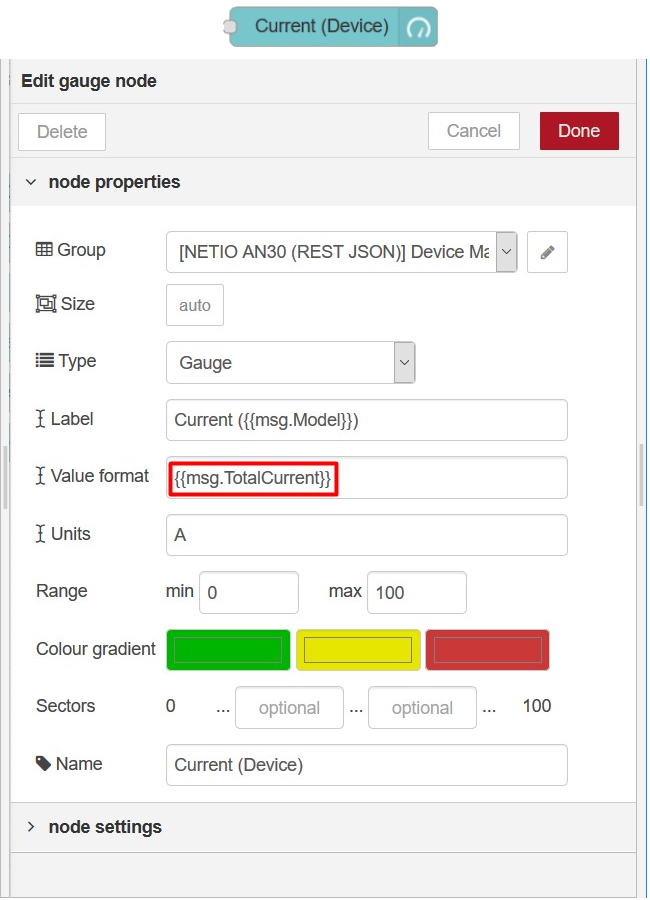Click the Delete button
This screenshot has width=650, height=900.
click(x=62, y=132)
